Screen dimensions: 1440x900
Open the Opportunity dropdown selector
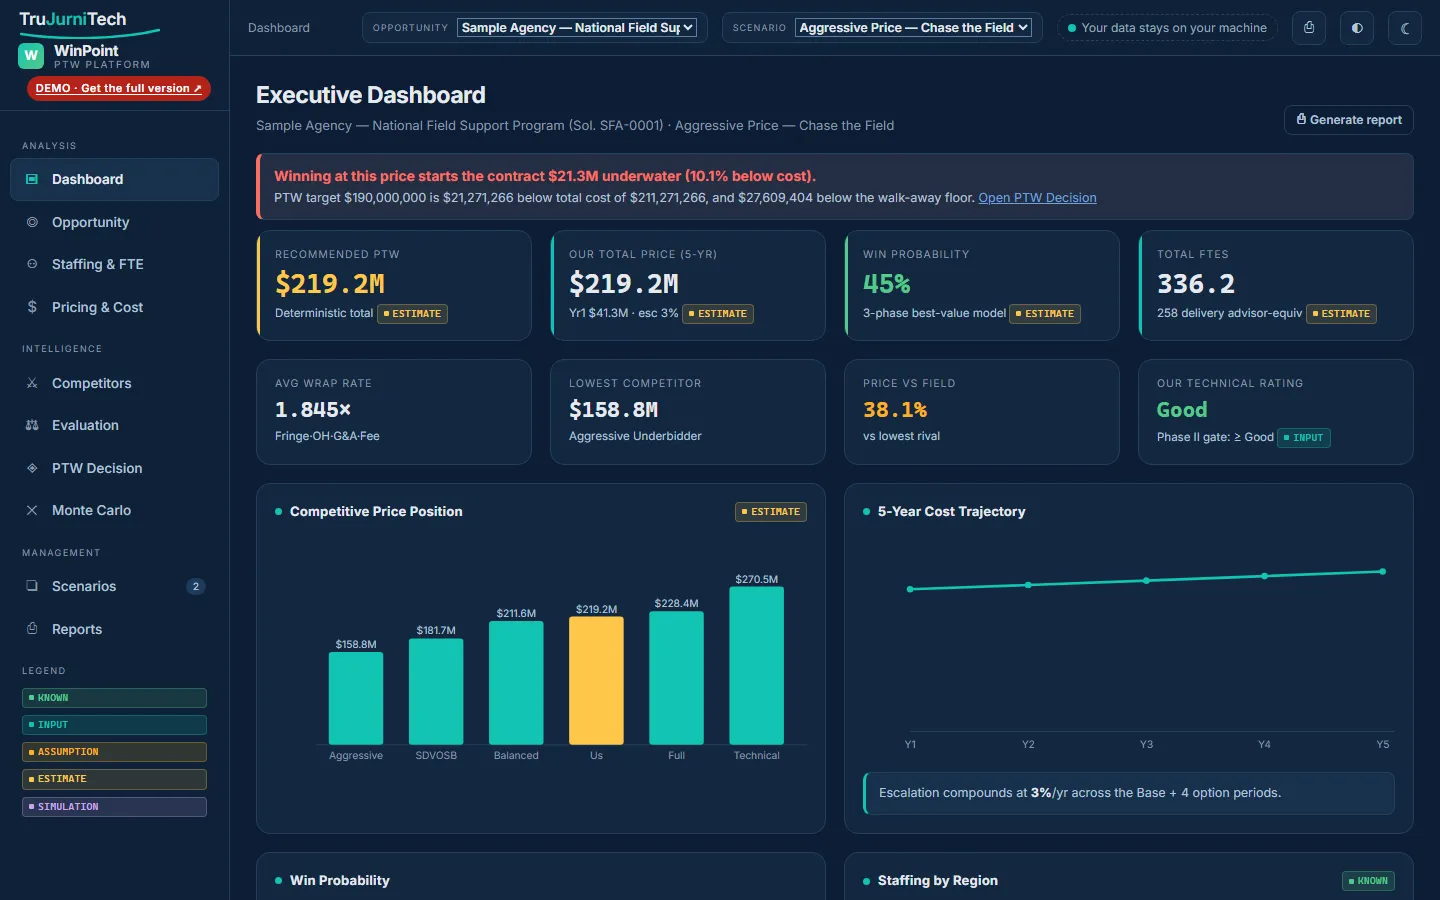[577, 28]
